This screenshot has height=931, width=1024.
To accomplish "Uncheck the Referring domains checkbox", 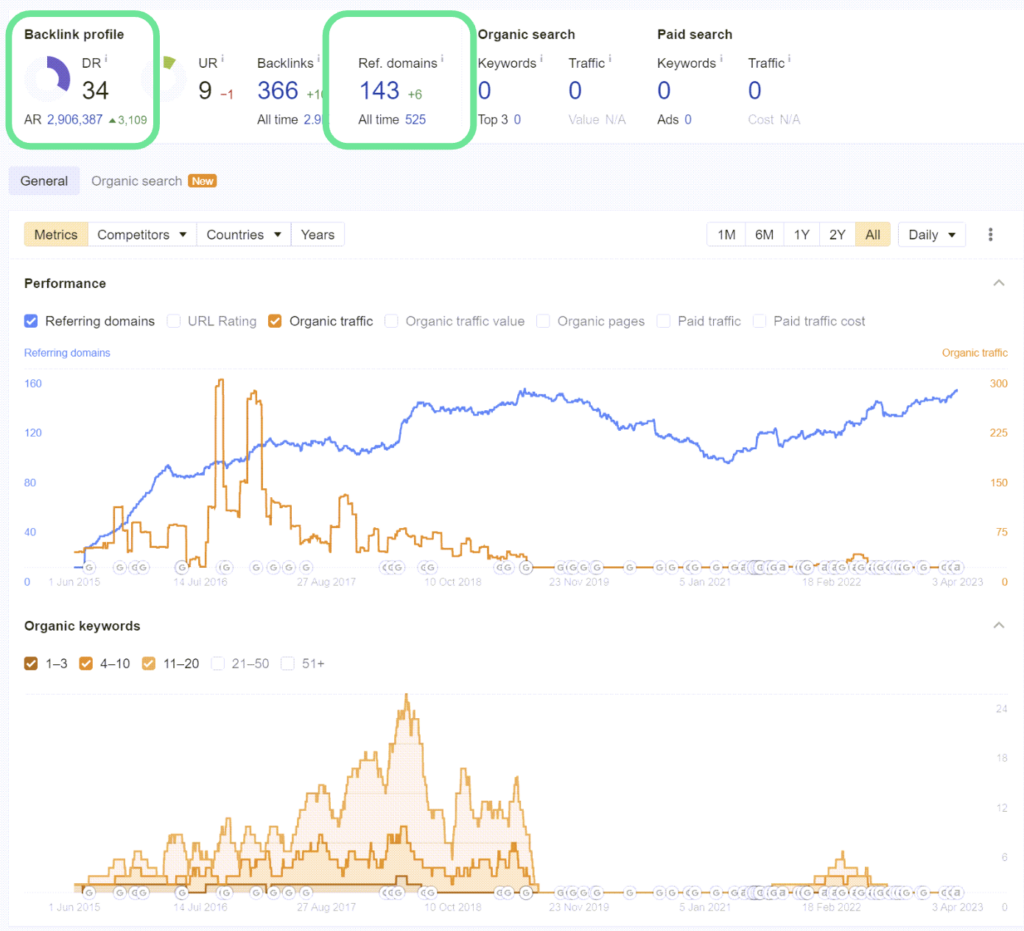I will click(x=31, y=321).
